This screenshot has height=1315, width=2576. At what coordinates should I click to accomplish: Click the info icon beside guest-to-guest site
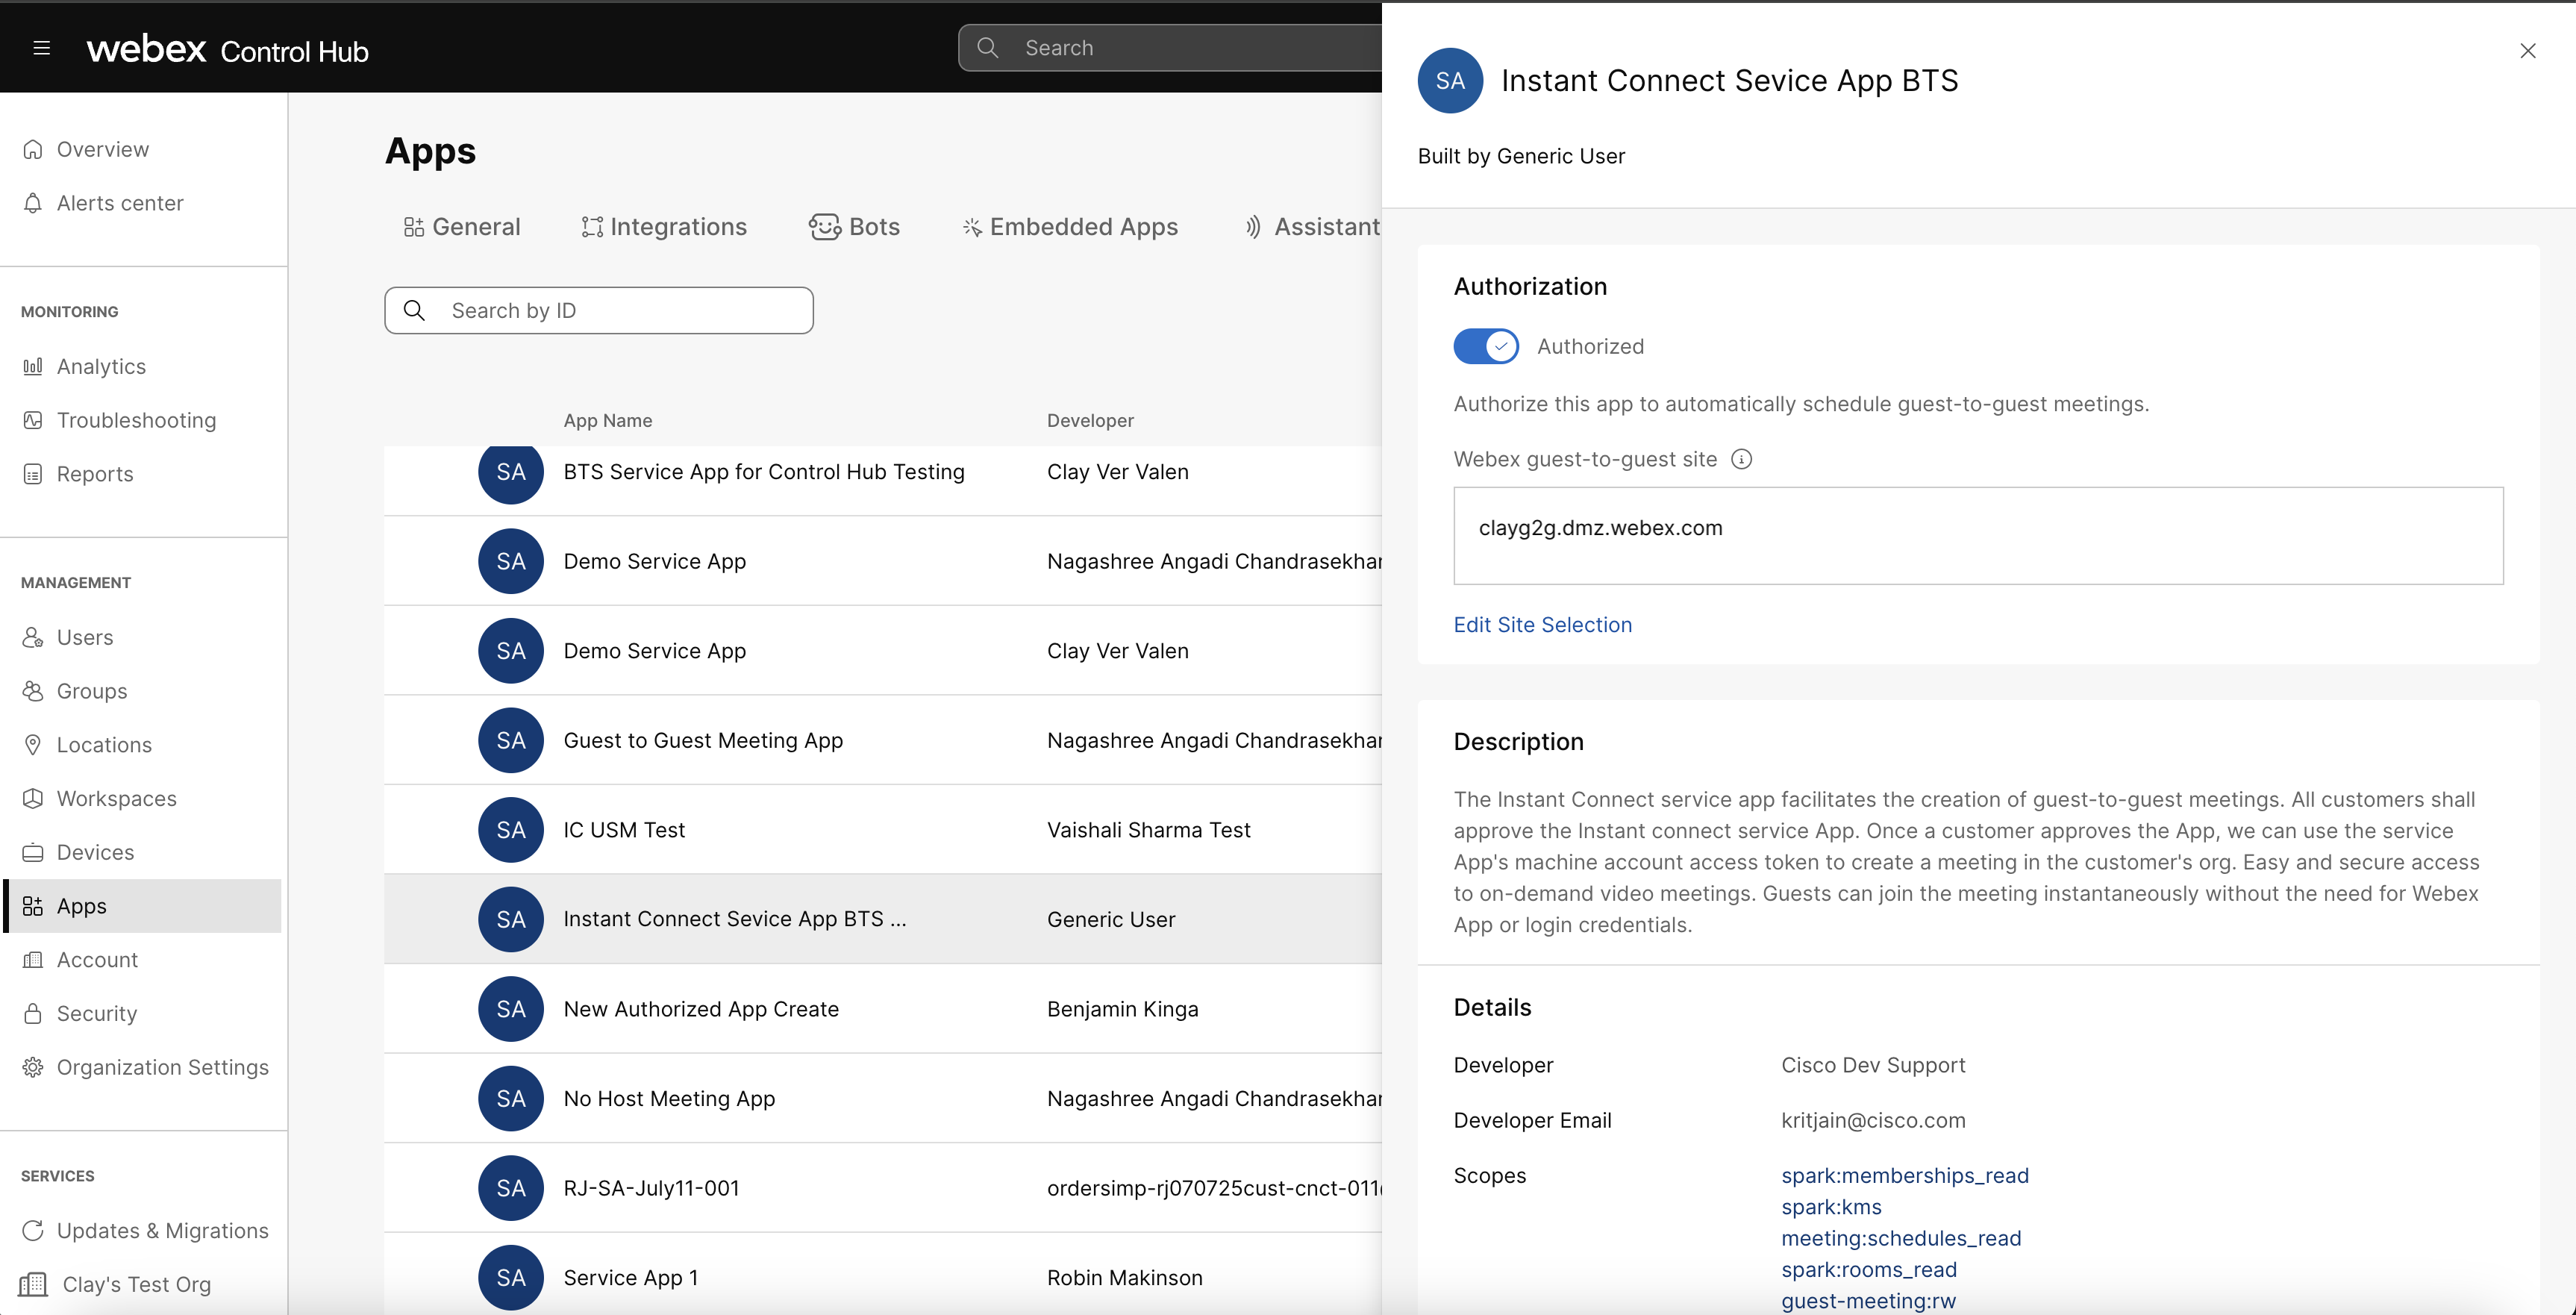click(1741, 459)
